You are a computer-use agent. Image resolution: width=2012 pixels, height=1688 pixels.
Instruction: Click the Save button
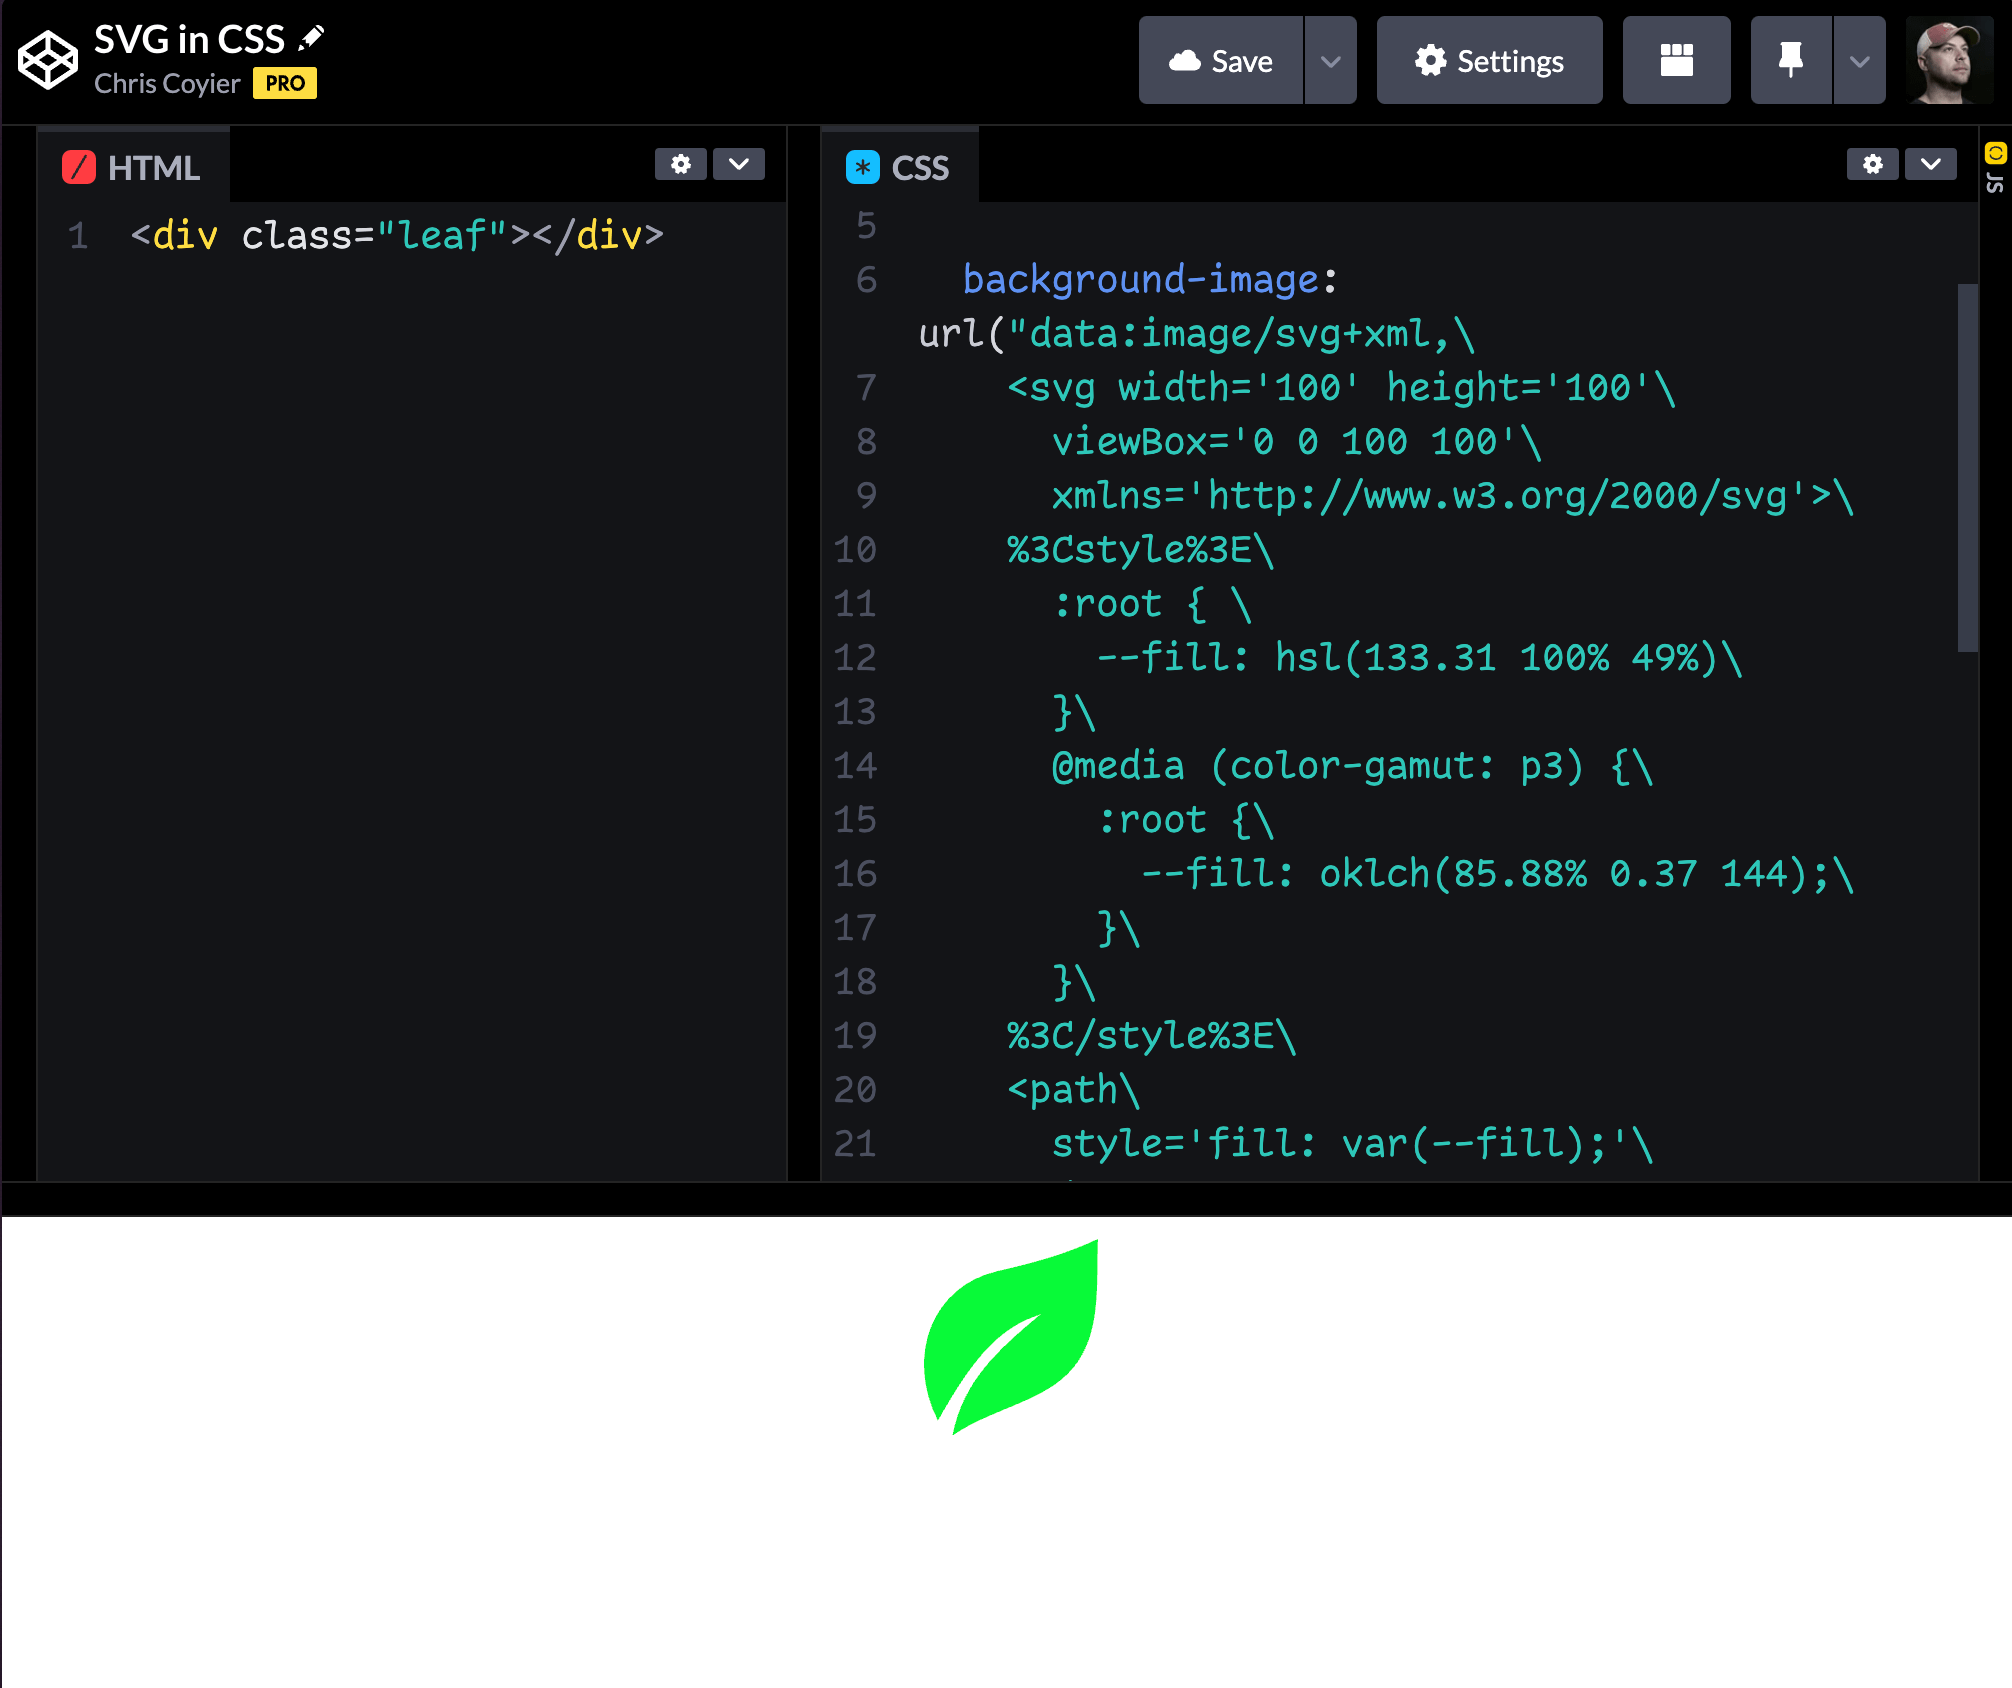[x=1221, y=61]
